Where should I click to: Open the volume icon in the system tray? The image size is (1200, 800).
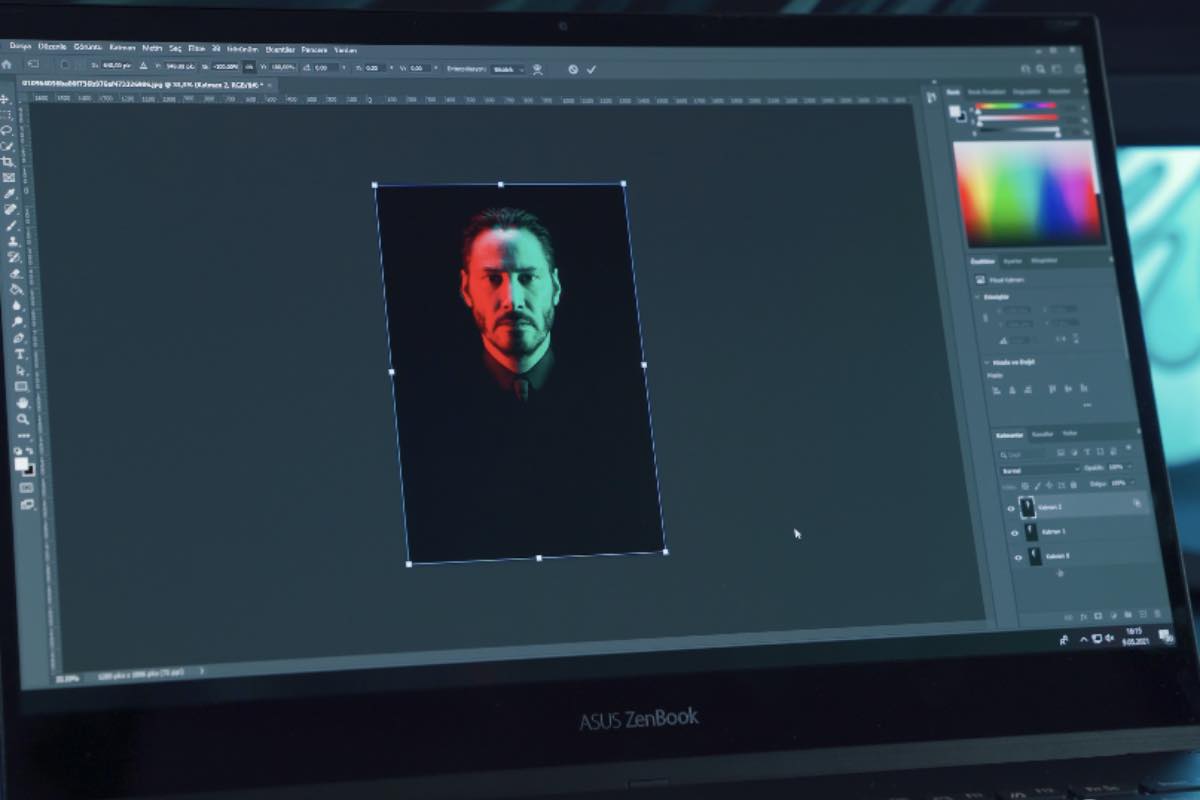click(1109, 638)
